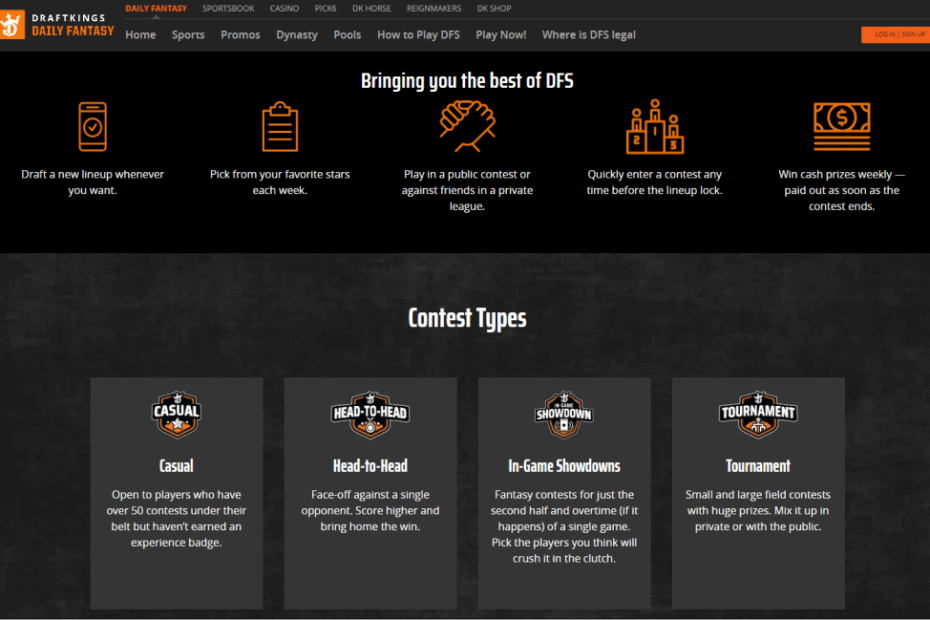Select the Tournament contest badge

click(x=758, y=414)
